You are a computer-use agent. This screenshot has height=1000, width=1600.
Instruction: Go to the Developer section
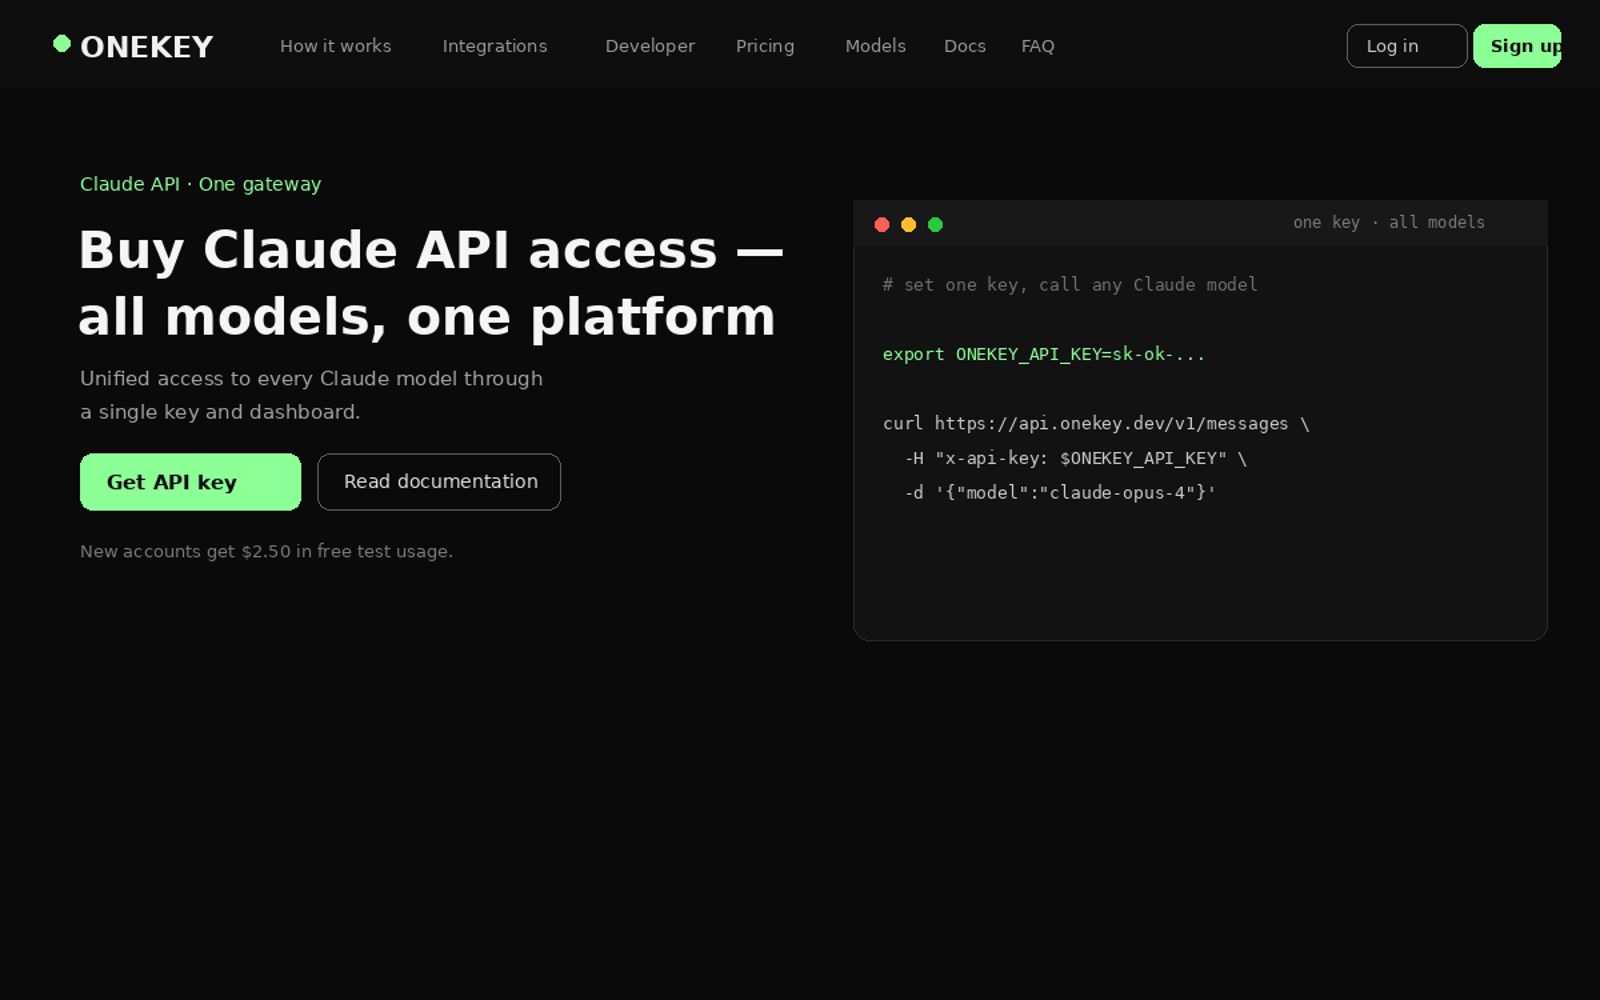click(x=650, y=46)
